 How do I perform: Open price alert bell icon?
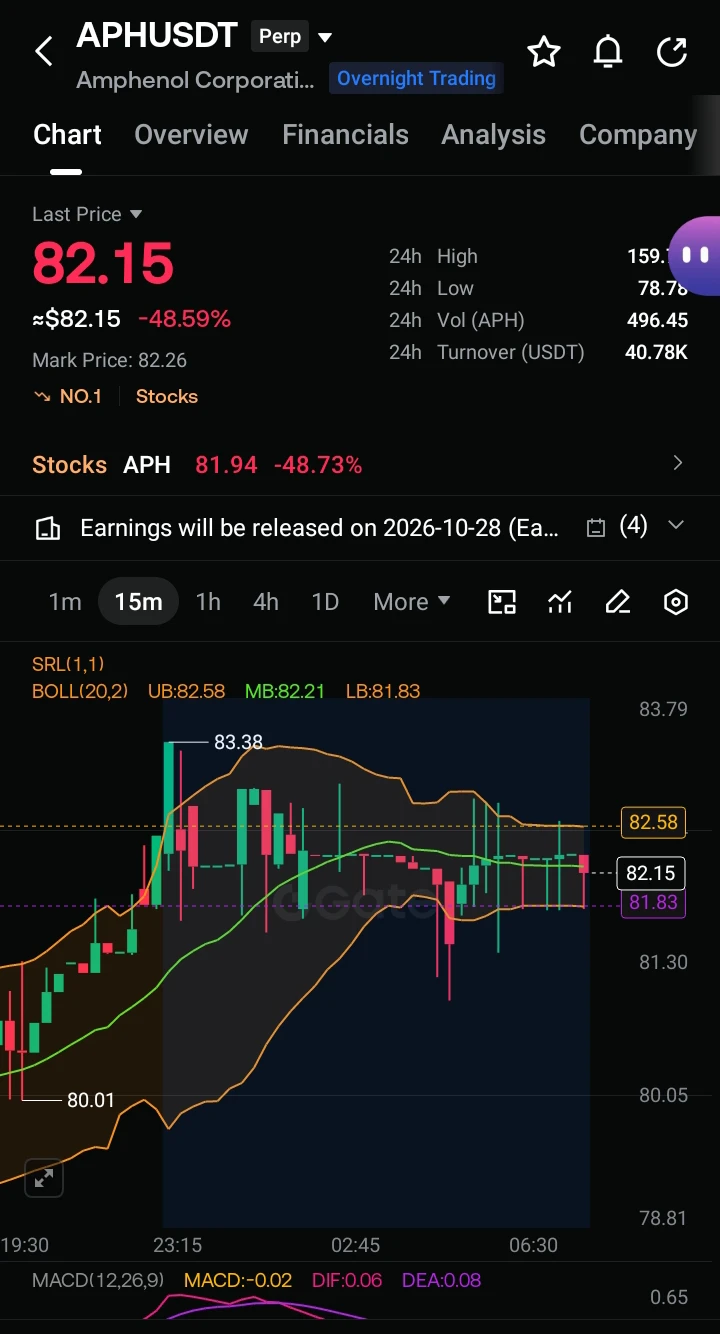click(608, 51)
